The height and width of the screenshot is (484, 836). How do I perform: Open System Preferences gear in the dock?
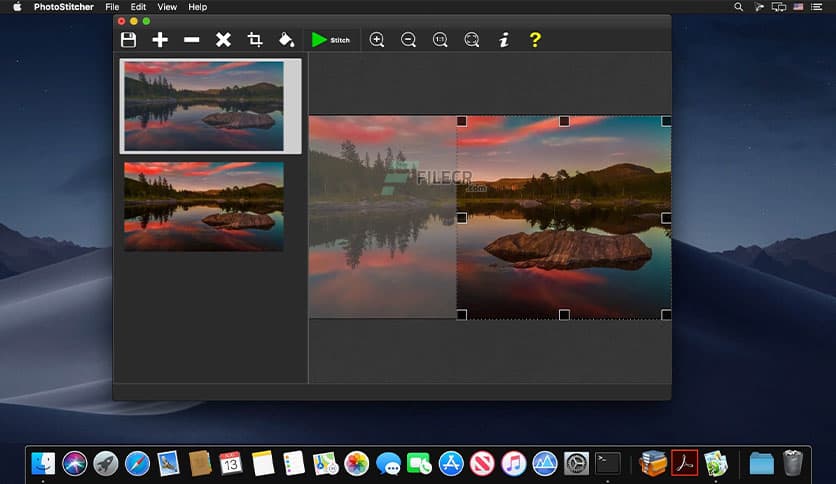[x=576, y=463]
